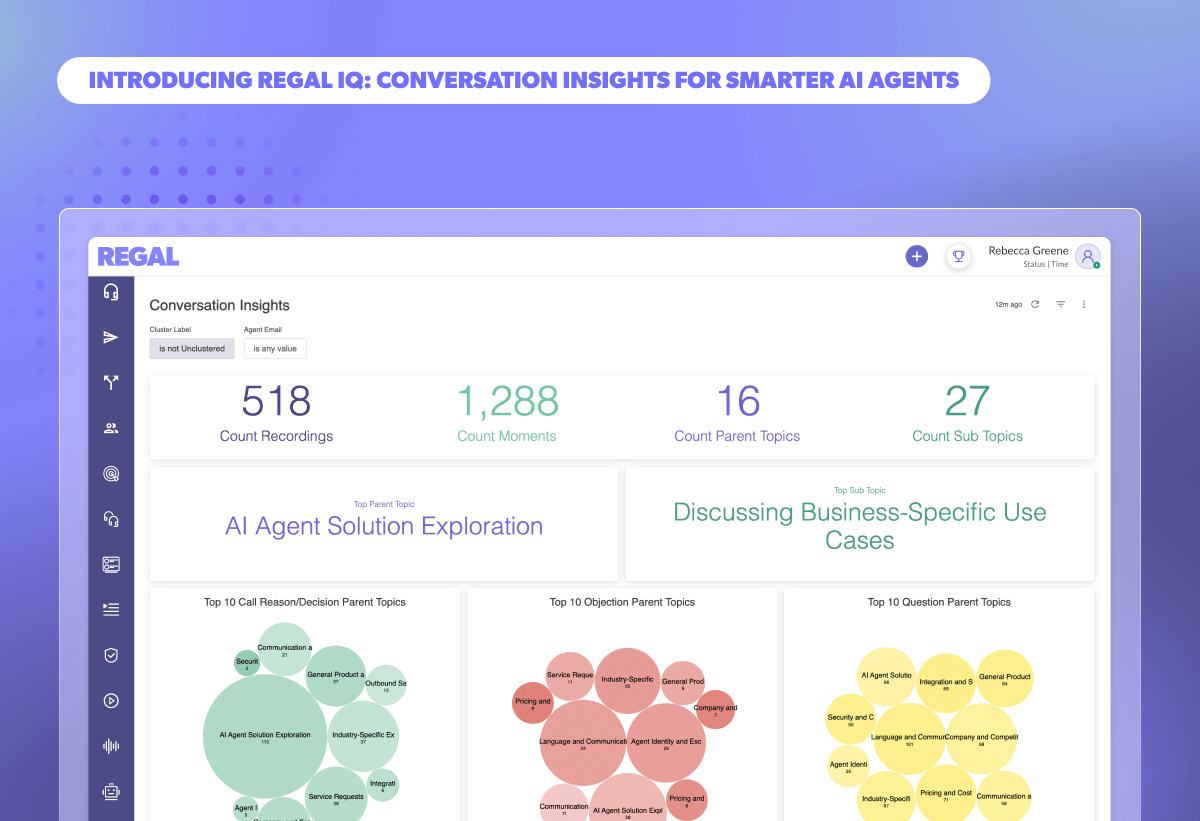
Task: Select yellow 'AI Agent Solutio' bubble
Action: coord(886,677)
